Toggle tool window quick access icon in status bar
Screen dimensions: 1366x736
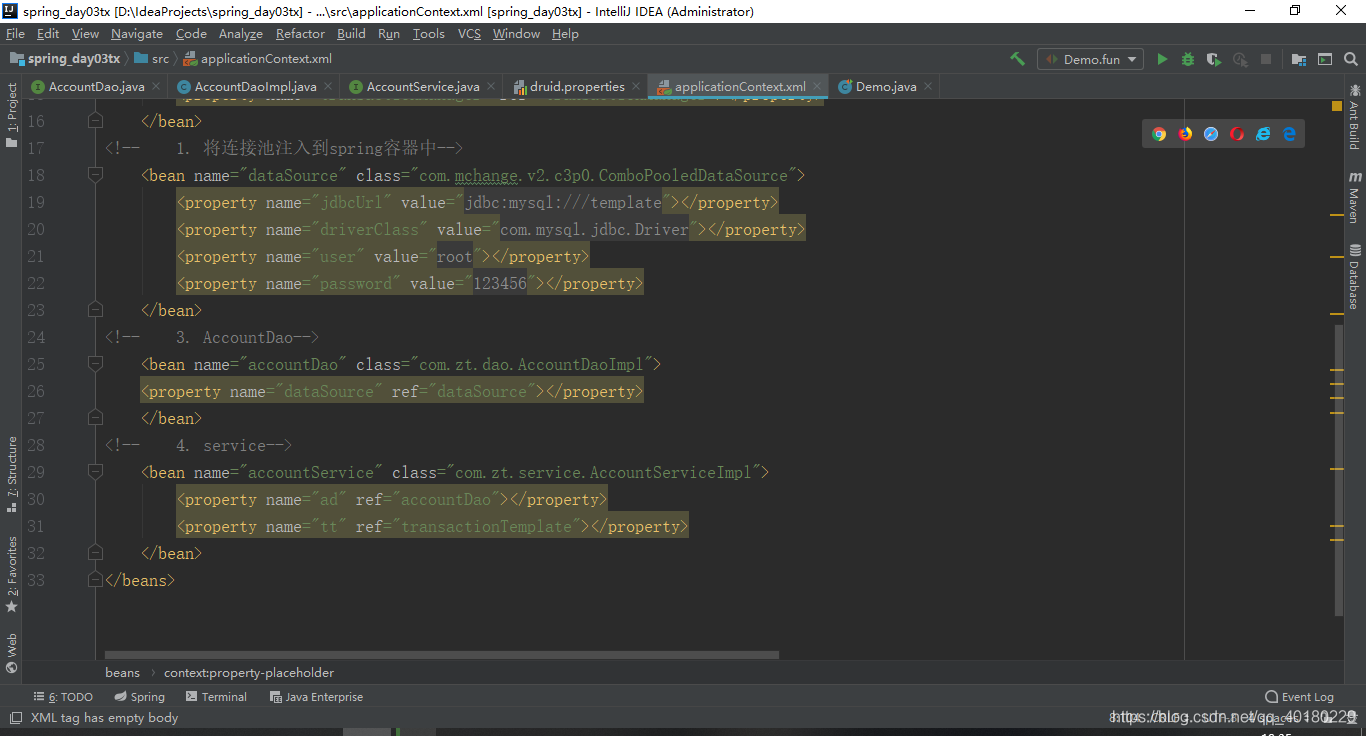[15, 718]
